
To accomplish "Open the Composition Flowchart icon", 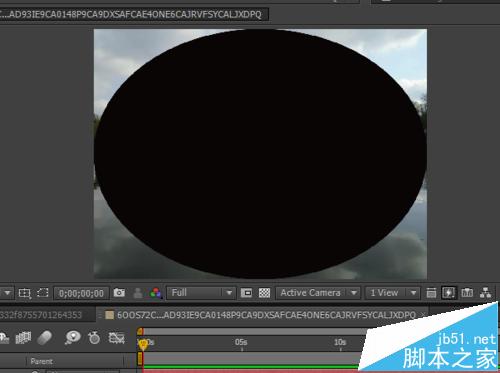I will point(485,293).
